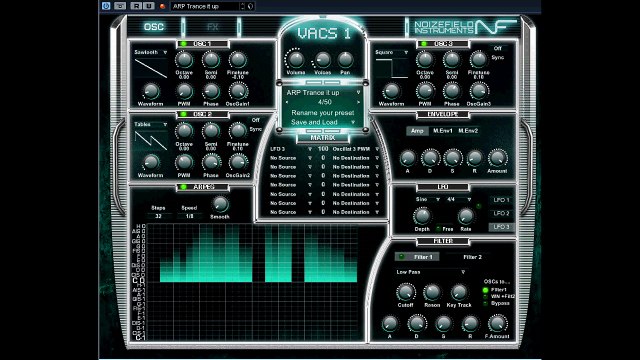Toggle OSC 3 Sync Off switch
640x360 pixels.
point(498,48)
